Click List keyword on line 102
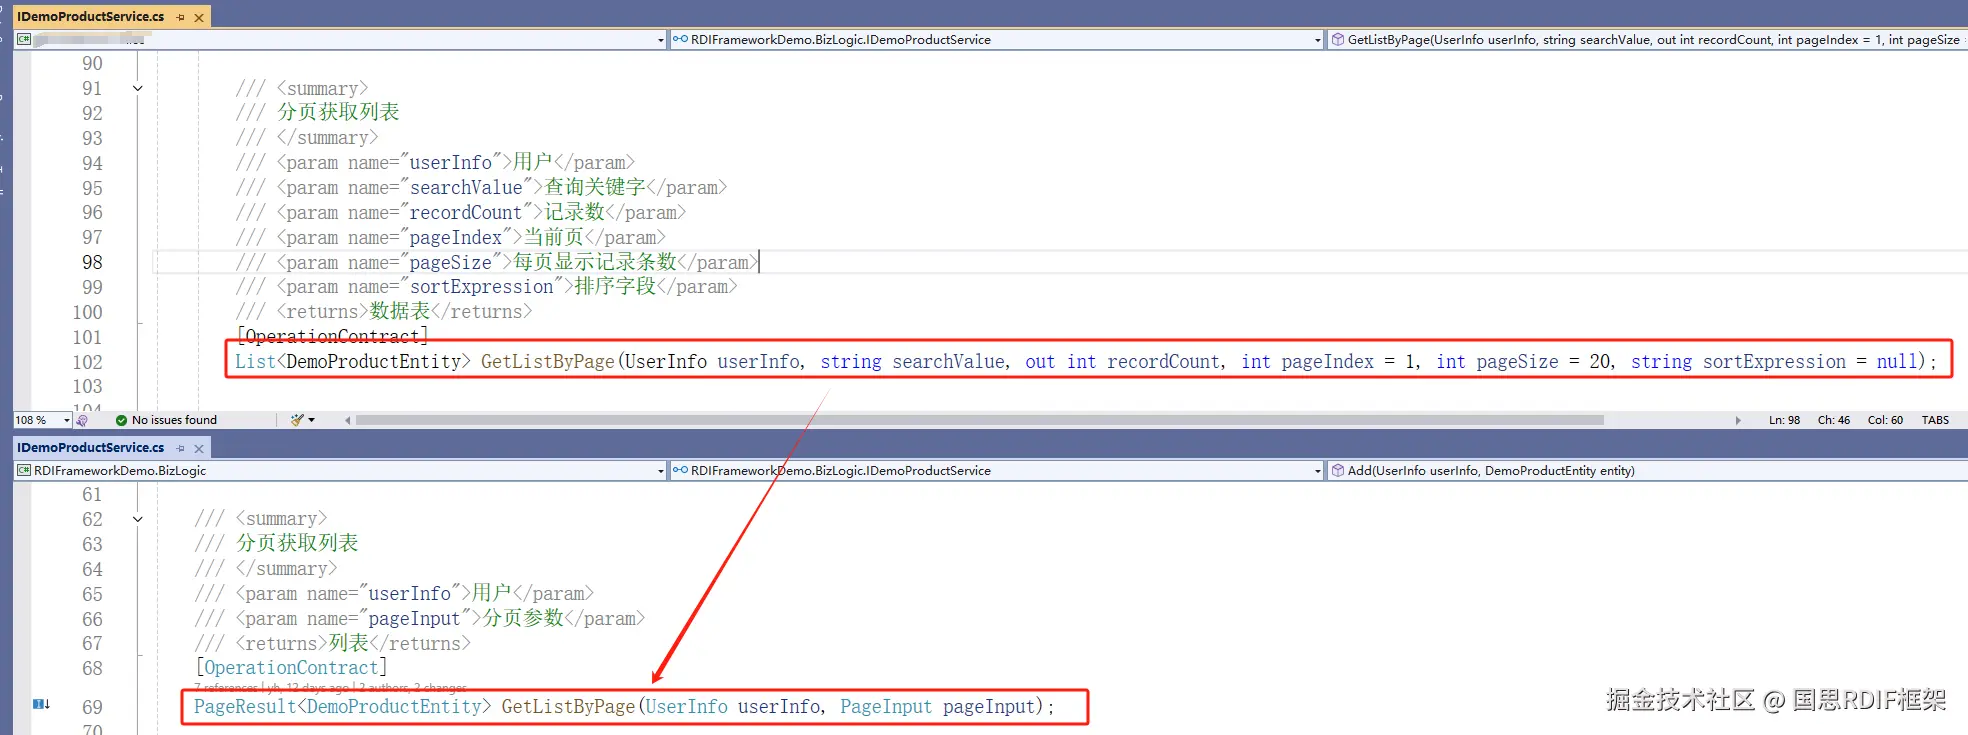 coord(255,362)
